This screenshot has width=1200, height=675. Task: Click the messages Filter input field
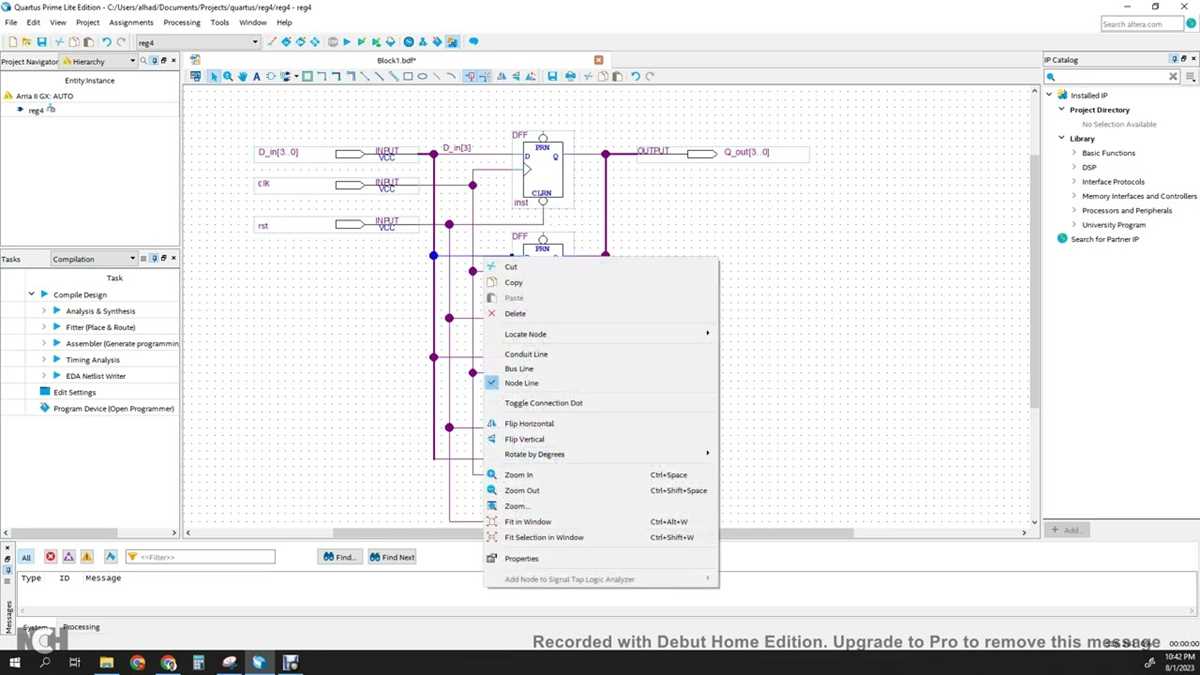point(200,557)
